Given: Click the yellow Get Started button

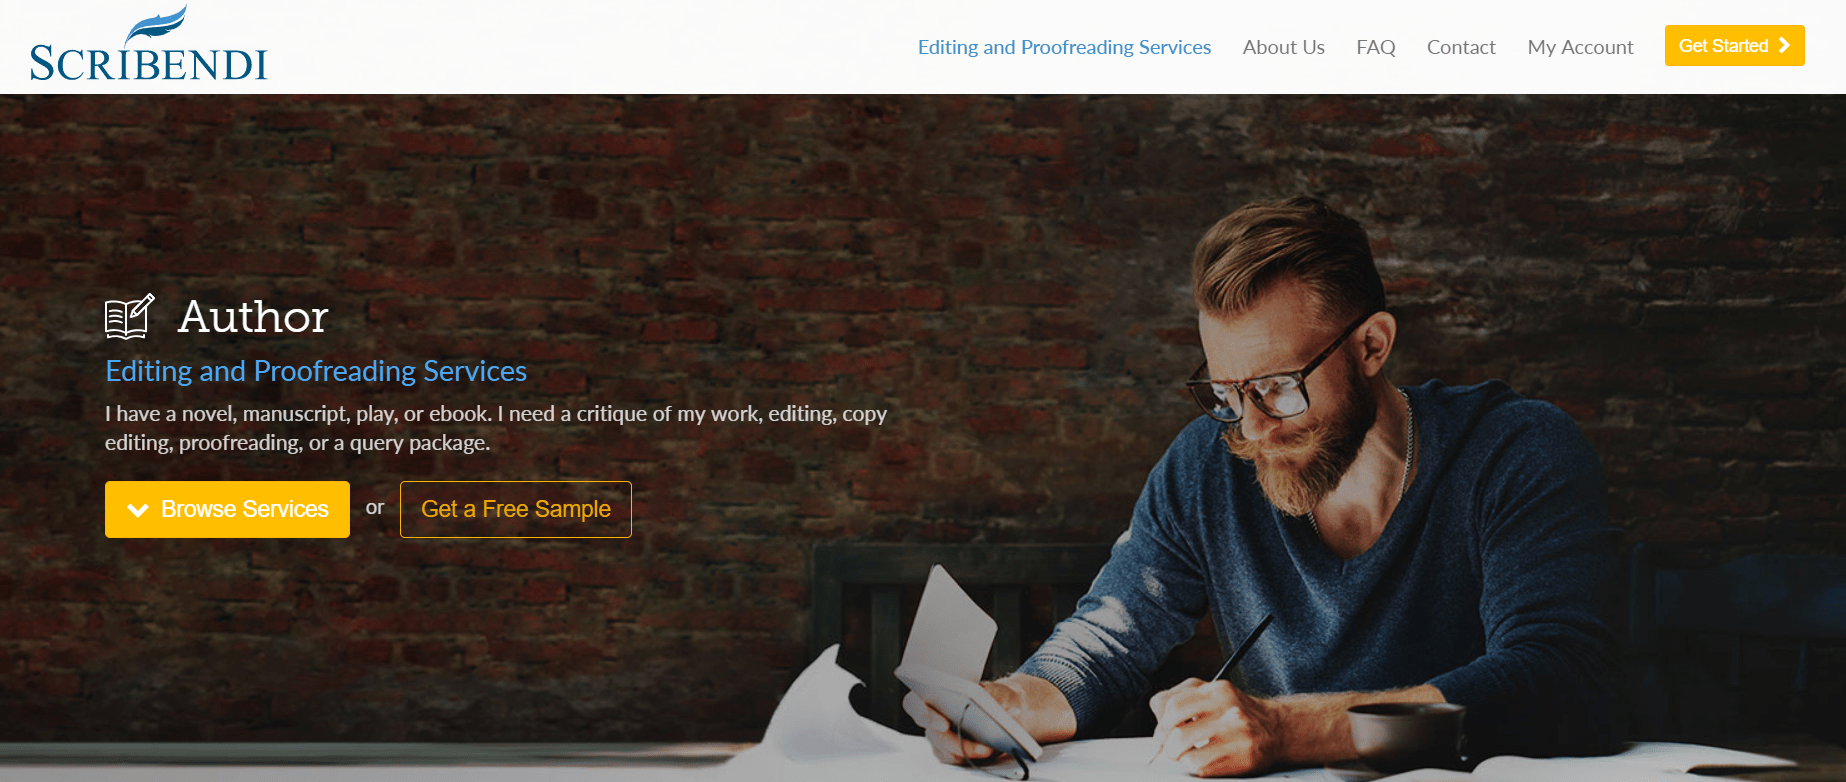Looking at the screenshot, I should point(1734,46).
